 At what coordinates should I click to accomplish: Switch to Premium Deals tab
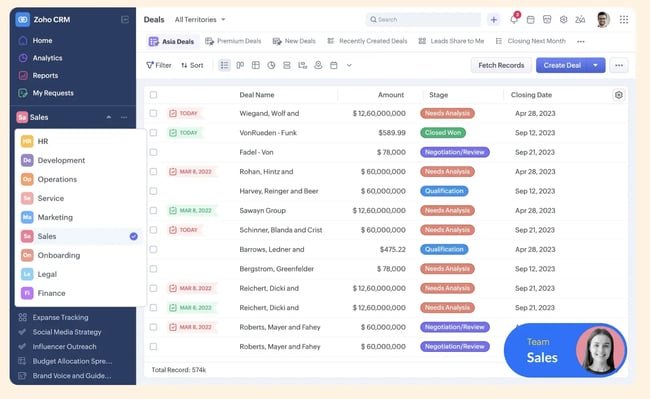(233, 41)
